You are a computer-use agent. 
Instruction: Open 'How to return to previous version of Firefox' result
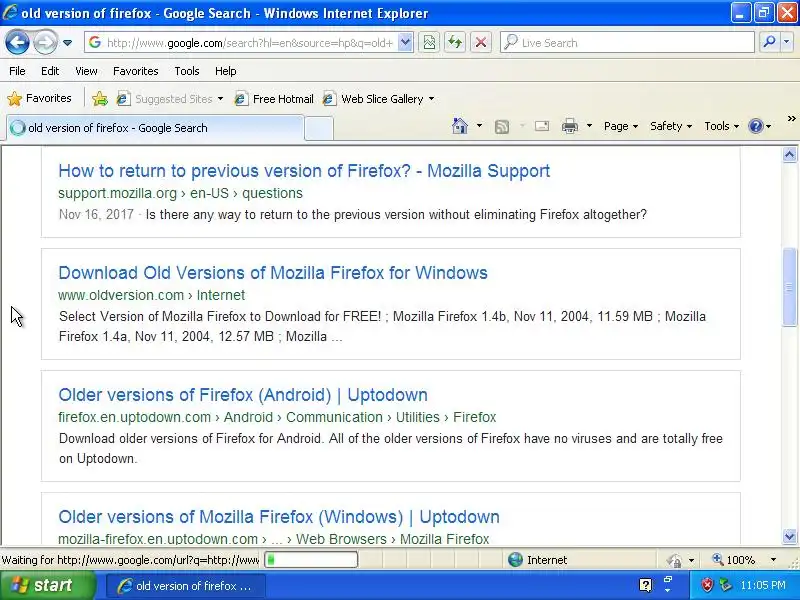(x=304, y=171)
